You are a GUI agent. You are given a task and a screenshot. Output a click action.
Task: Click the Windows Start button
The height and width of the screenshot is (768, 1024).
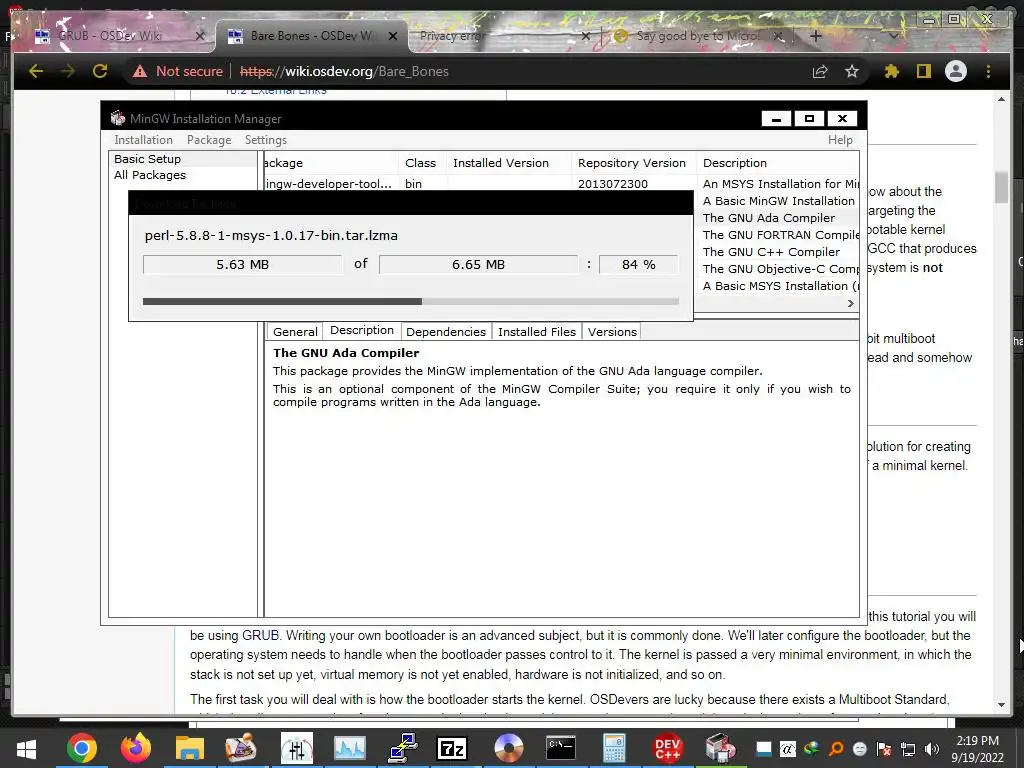point(26,749)
